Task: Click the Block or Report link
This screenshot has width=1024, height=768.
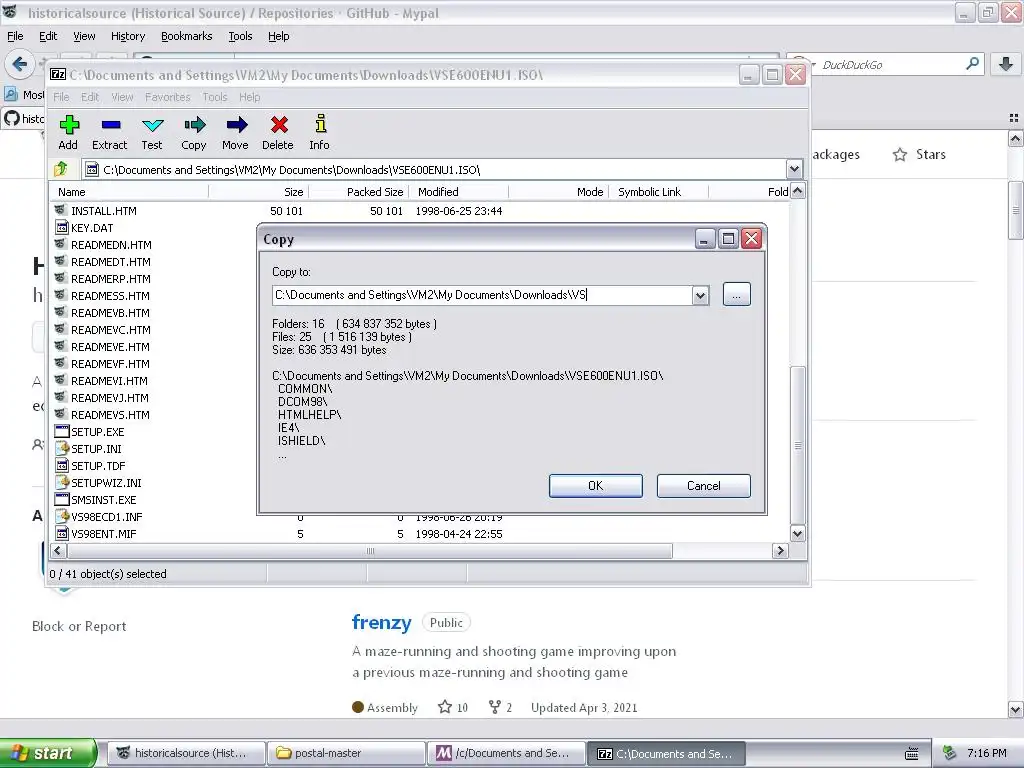Action: (79, 626)
